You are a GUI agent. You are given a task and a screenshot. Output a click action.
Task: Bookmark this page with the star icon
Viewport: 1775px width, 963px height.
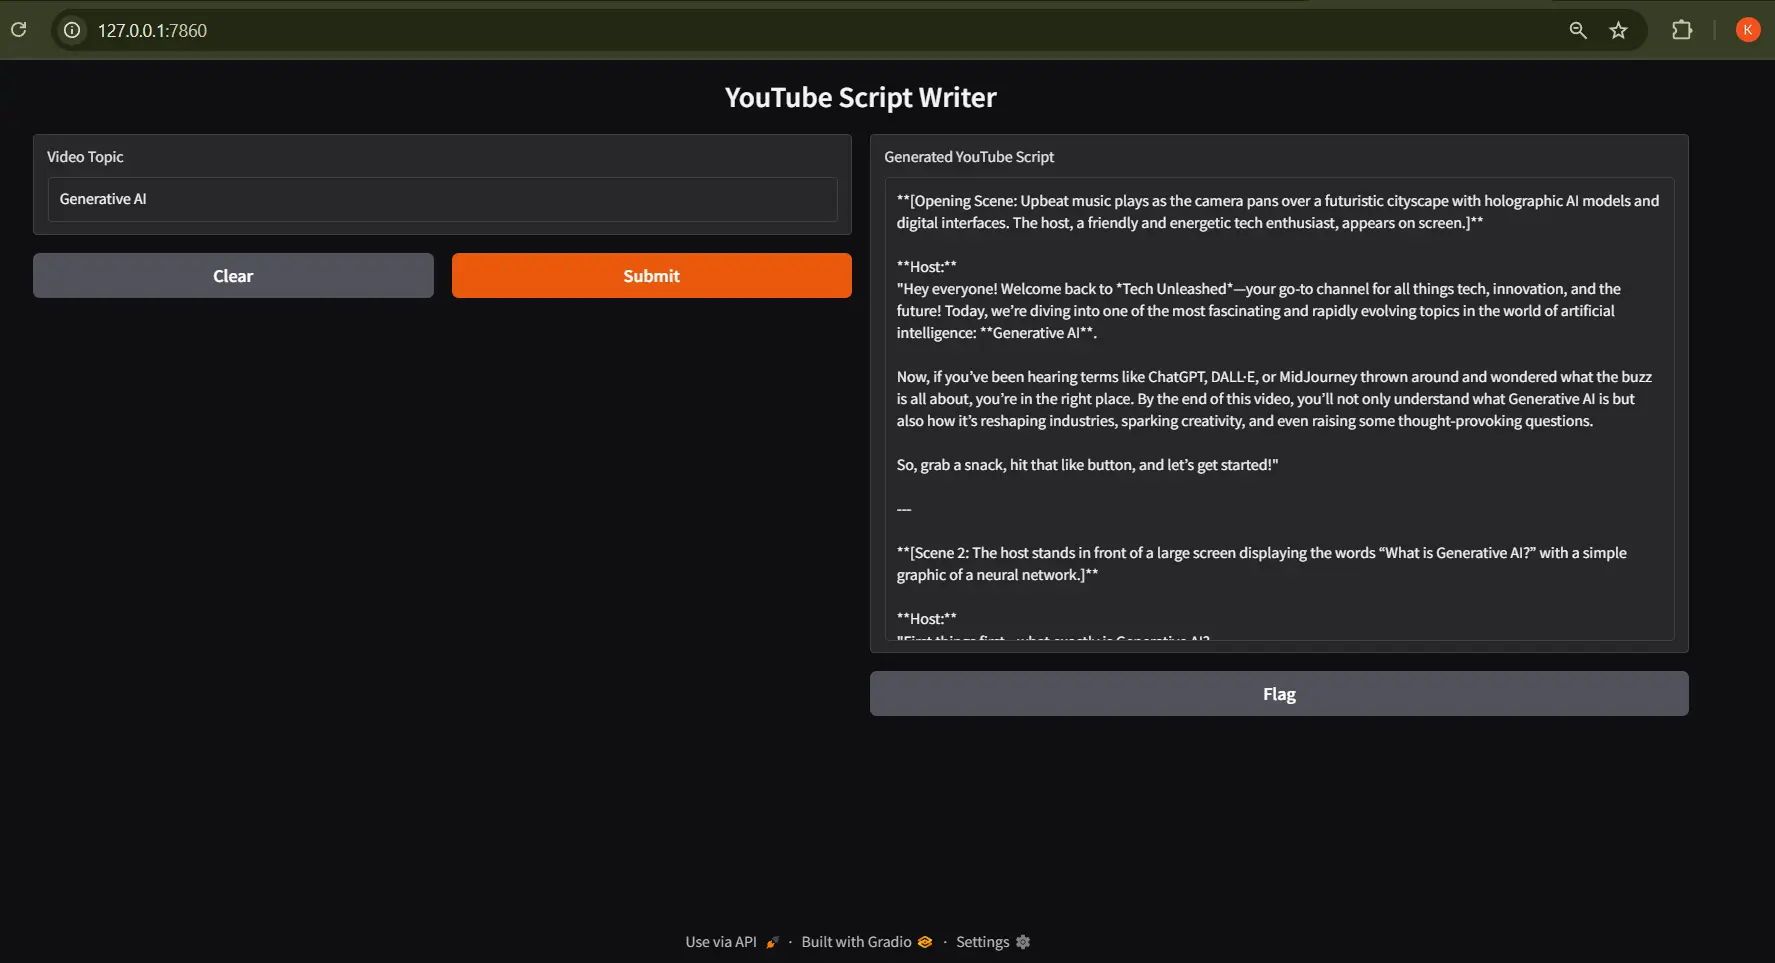click(x=1618, y=30)
